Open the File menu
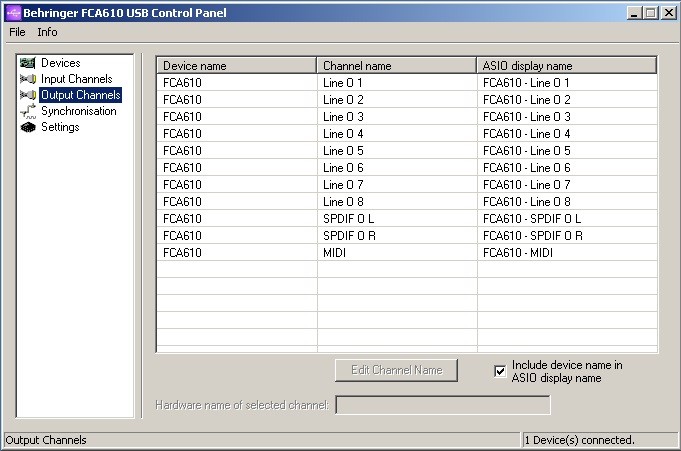The width and height of the screenshot is (681, 451). (x=17, y=32)
